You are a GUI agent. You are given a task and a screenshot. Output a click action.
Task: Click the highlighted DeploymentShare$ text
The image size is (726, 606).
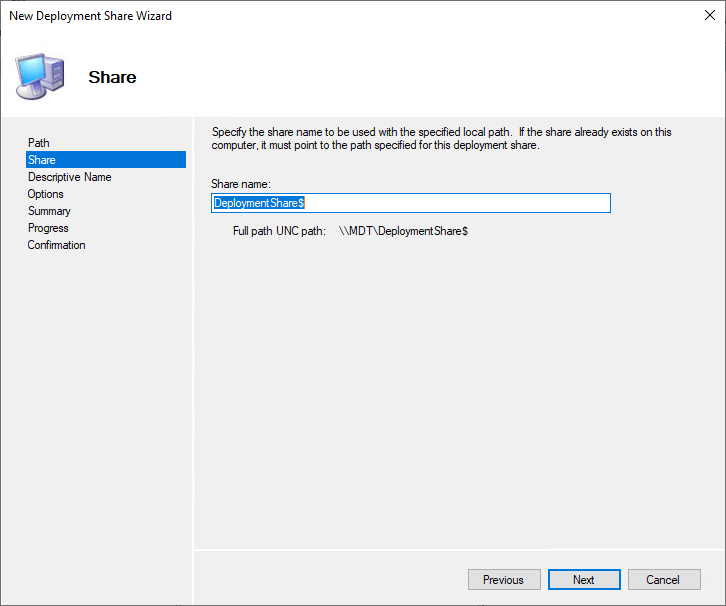(259, 203)
